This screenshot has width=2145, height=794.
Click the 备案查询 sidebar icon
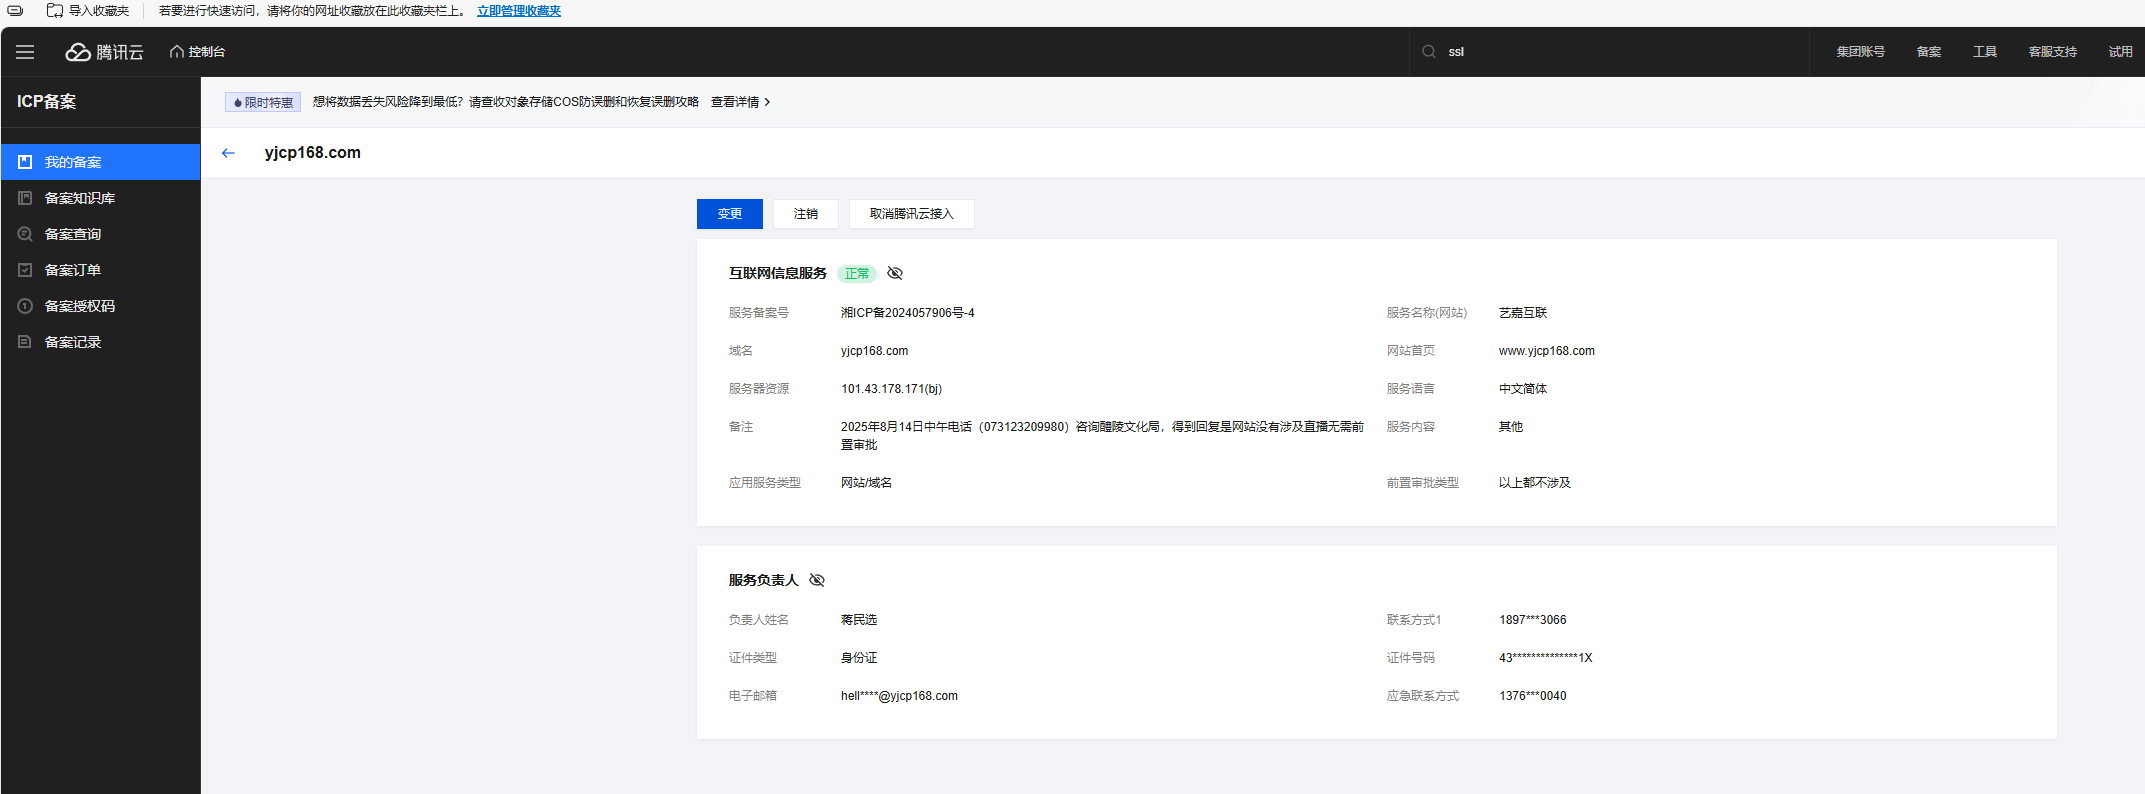25,234
